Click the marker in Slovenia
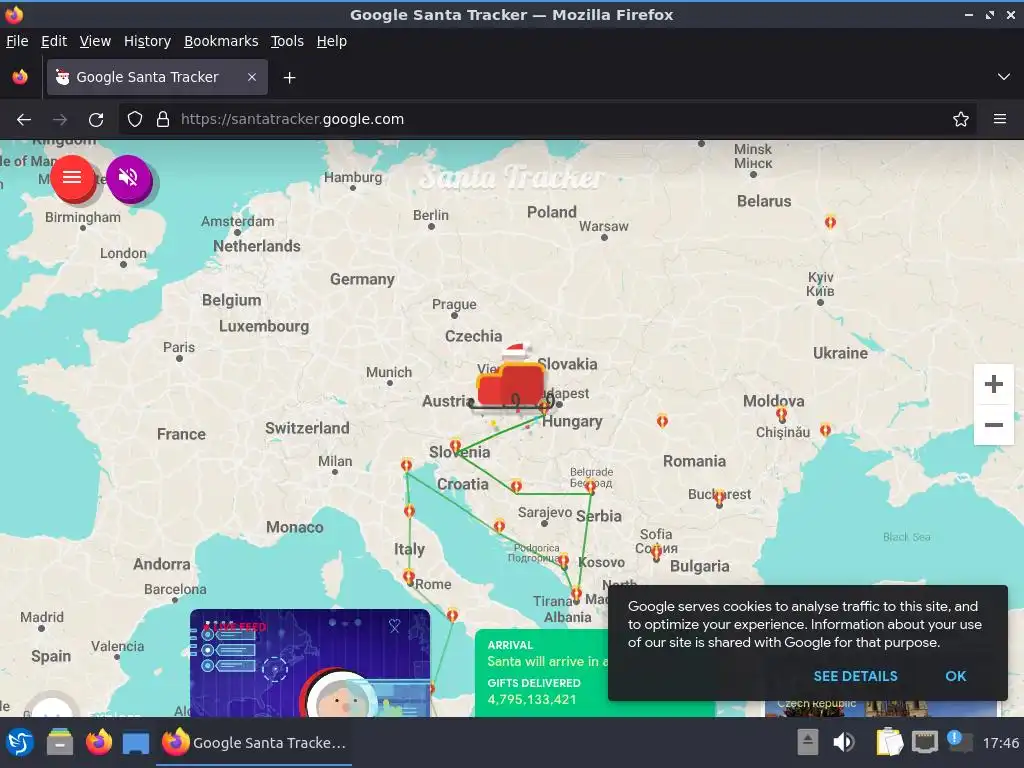Screen dimensions: 1024x768 455,446
